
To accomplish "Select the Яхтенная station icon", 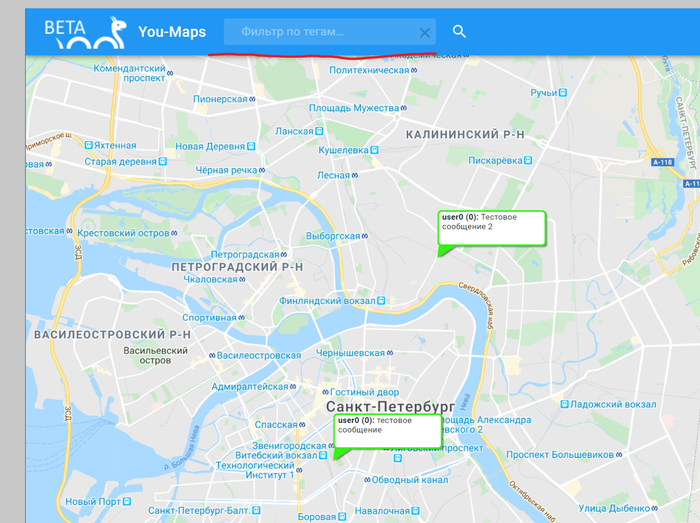I will tap(88, 145).
